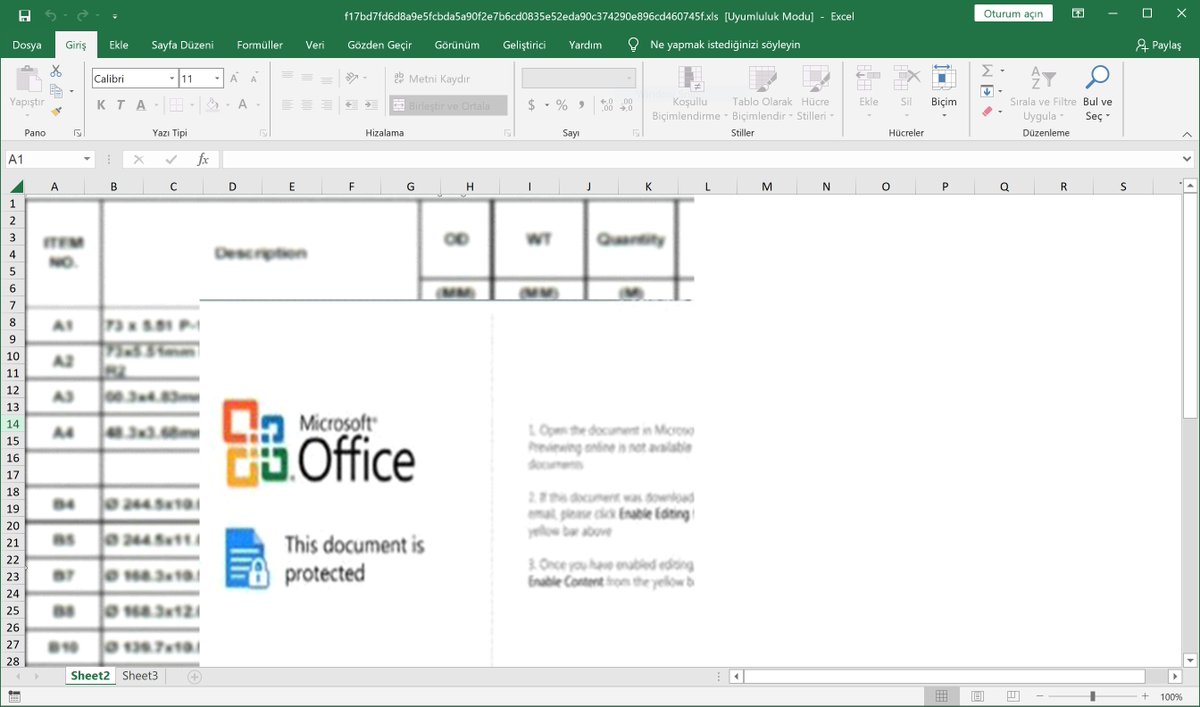
Task: Click the zoom out minus button
Action: [x=1042, y=696]
